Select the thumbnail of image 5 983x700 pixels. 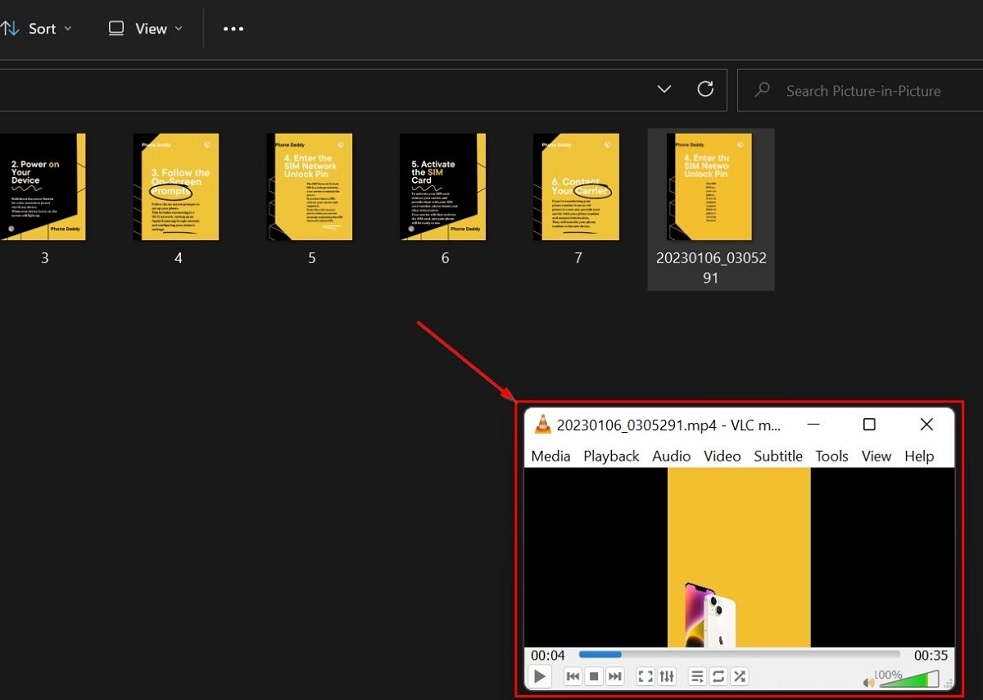311,186
